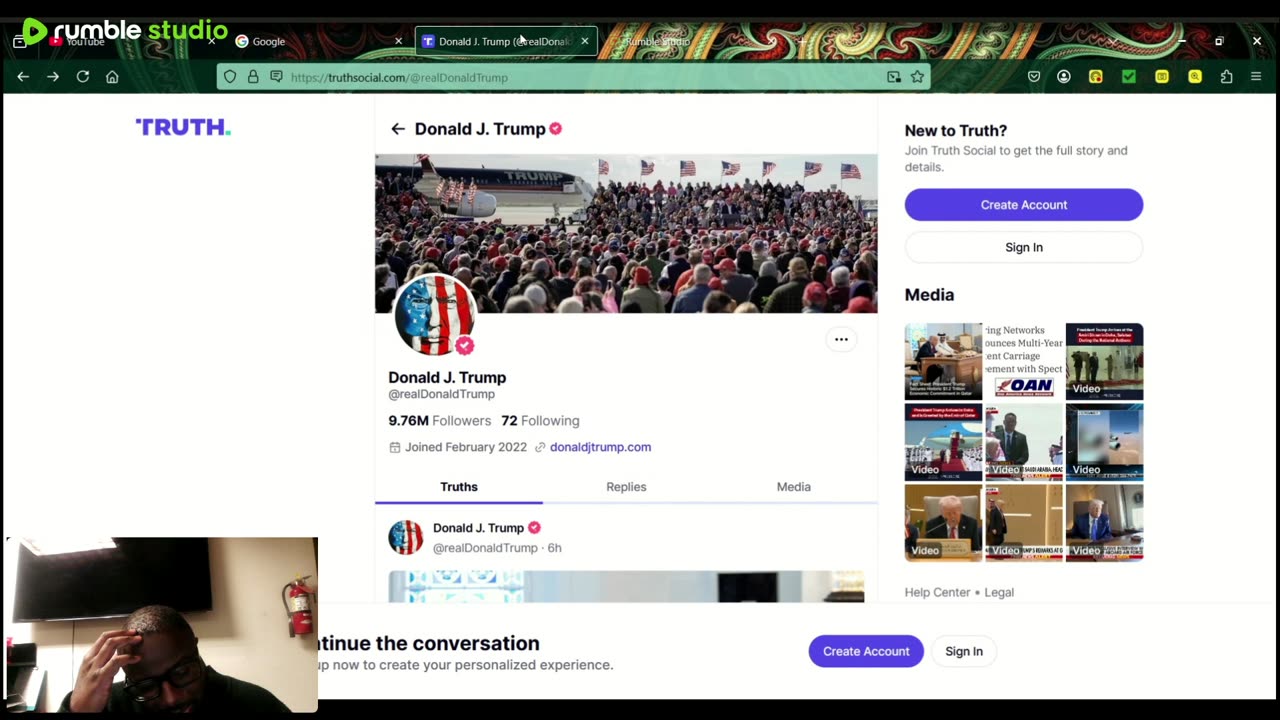The height and width of the screenshot is (720, 1280).
Task: Bookmark this page with the star icon
Action: coord(917,77)
